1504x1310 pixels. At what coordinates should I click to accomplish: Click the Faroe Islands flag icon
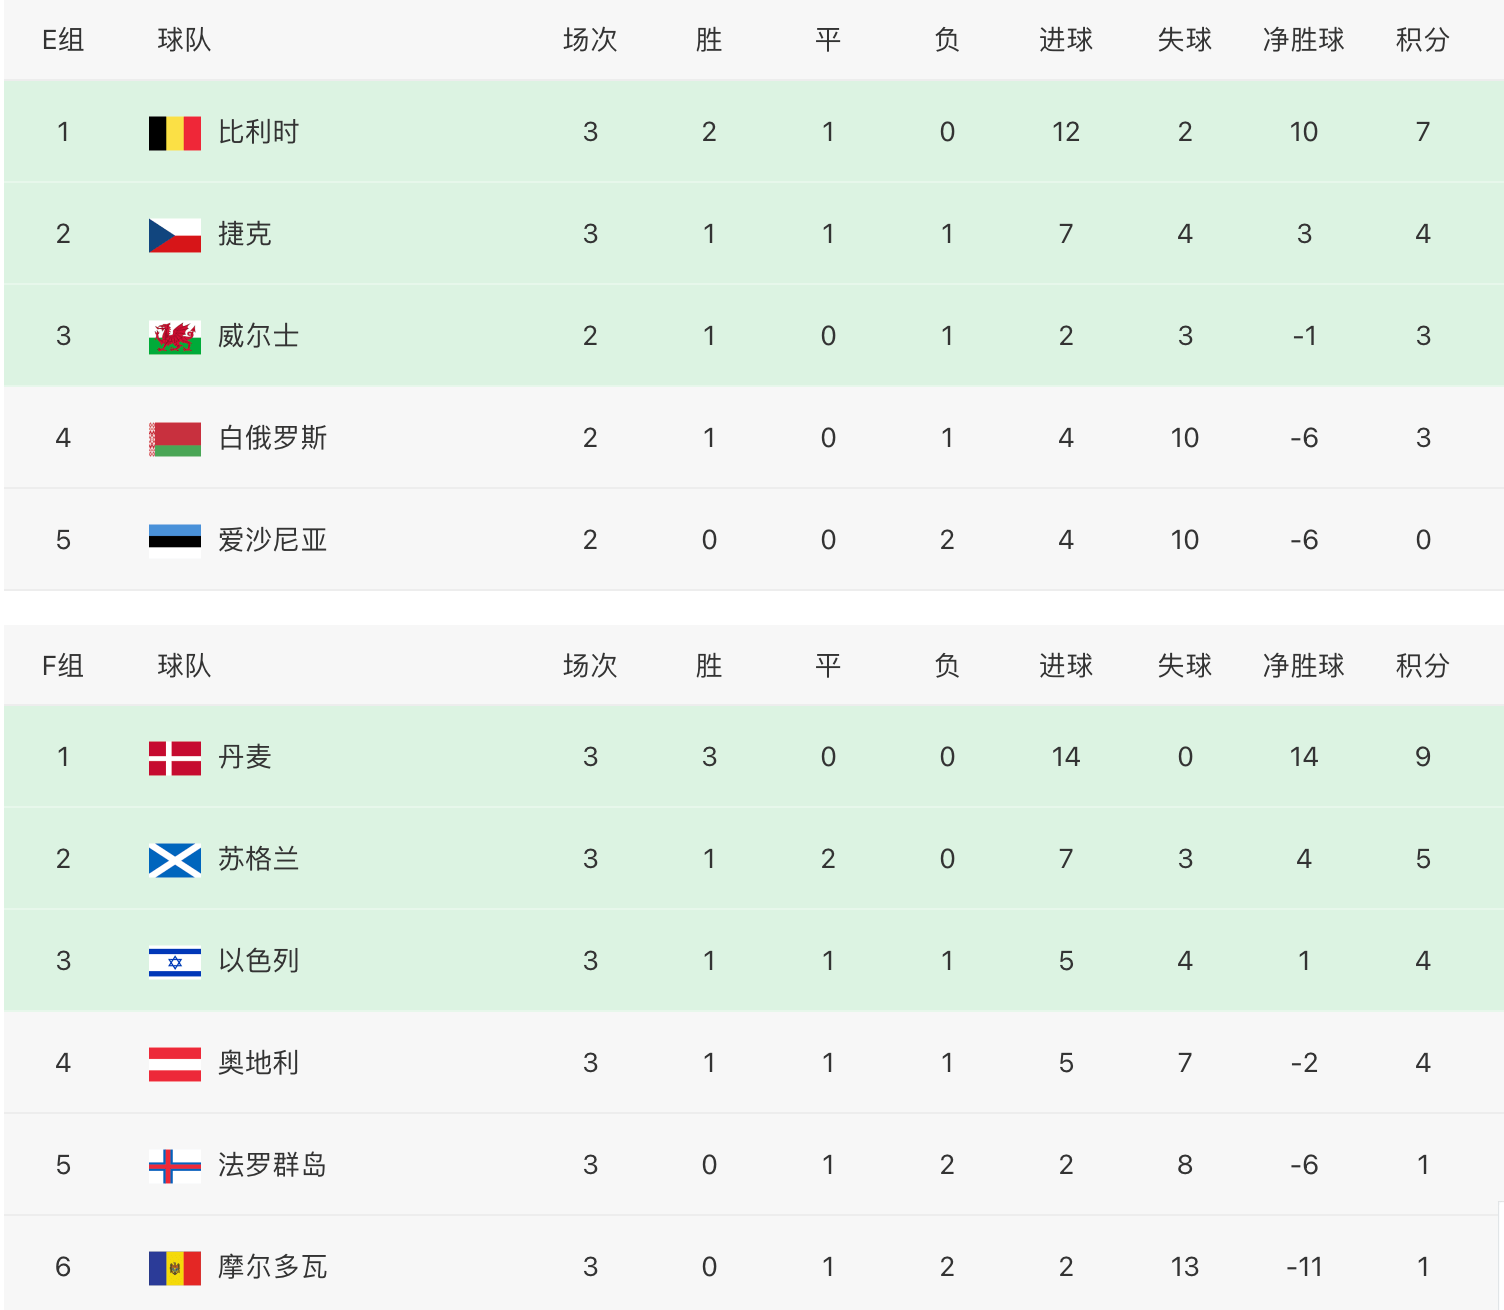[175, 1166]
